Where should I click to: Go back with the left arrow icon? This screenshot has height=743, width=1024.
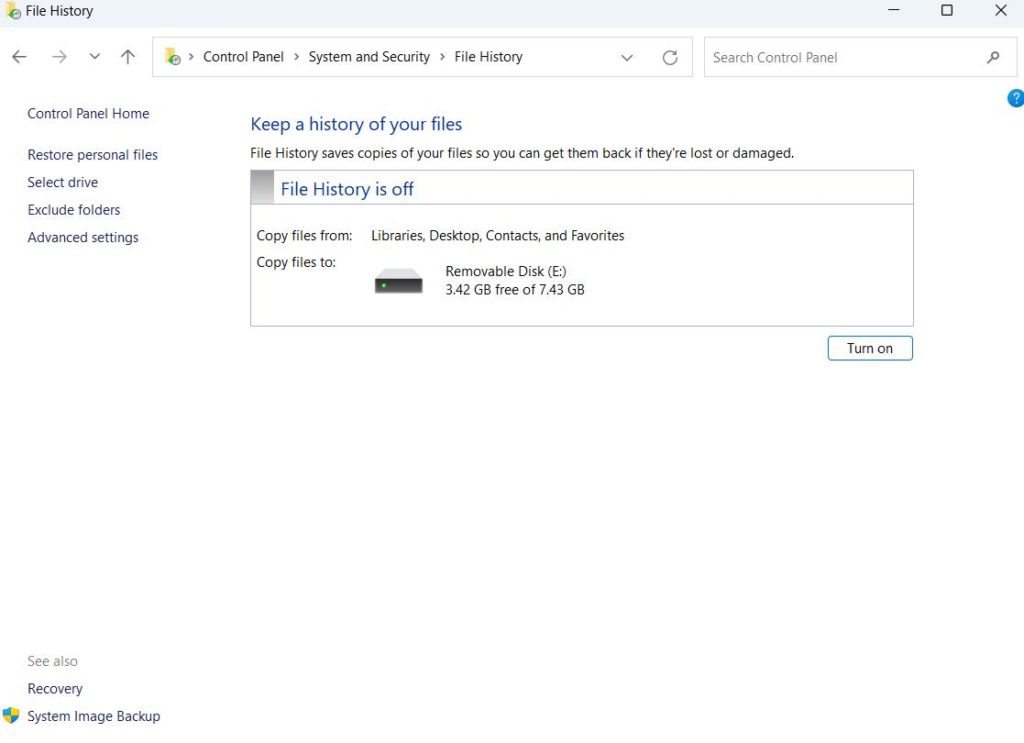20,57
